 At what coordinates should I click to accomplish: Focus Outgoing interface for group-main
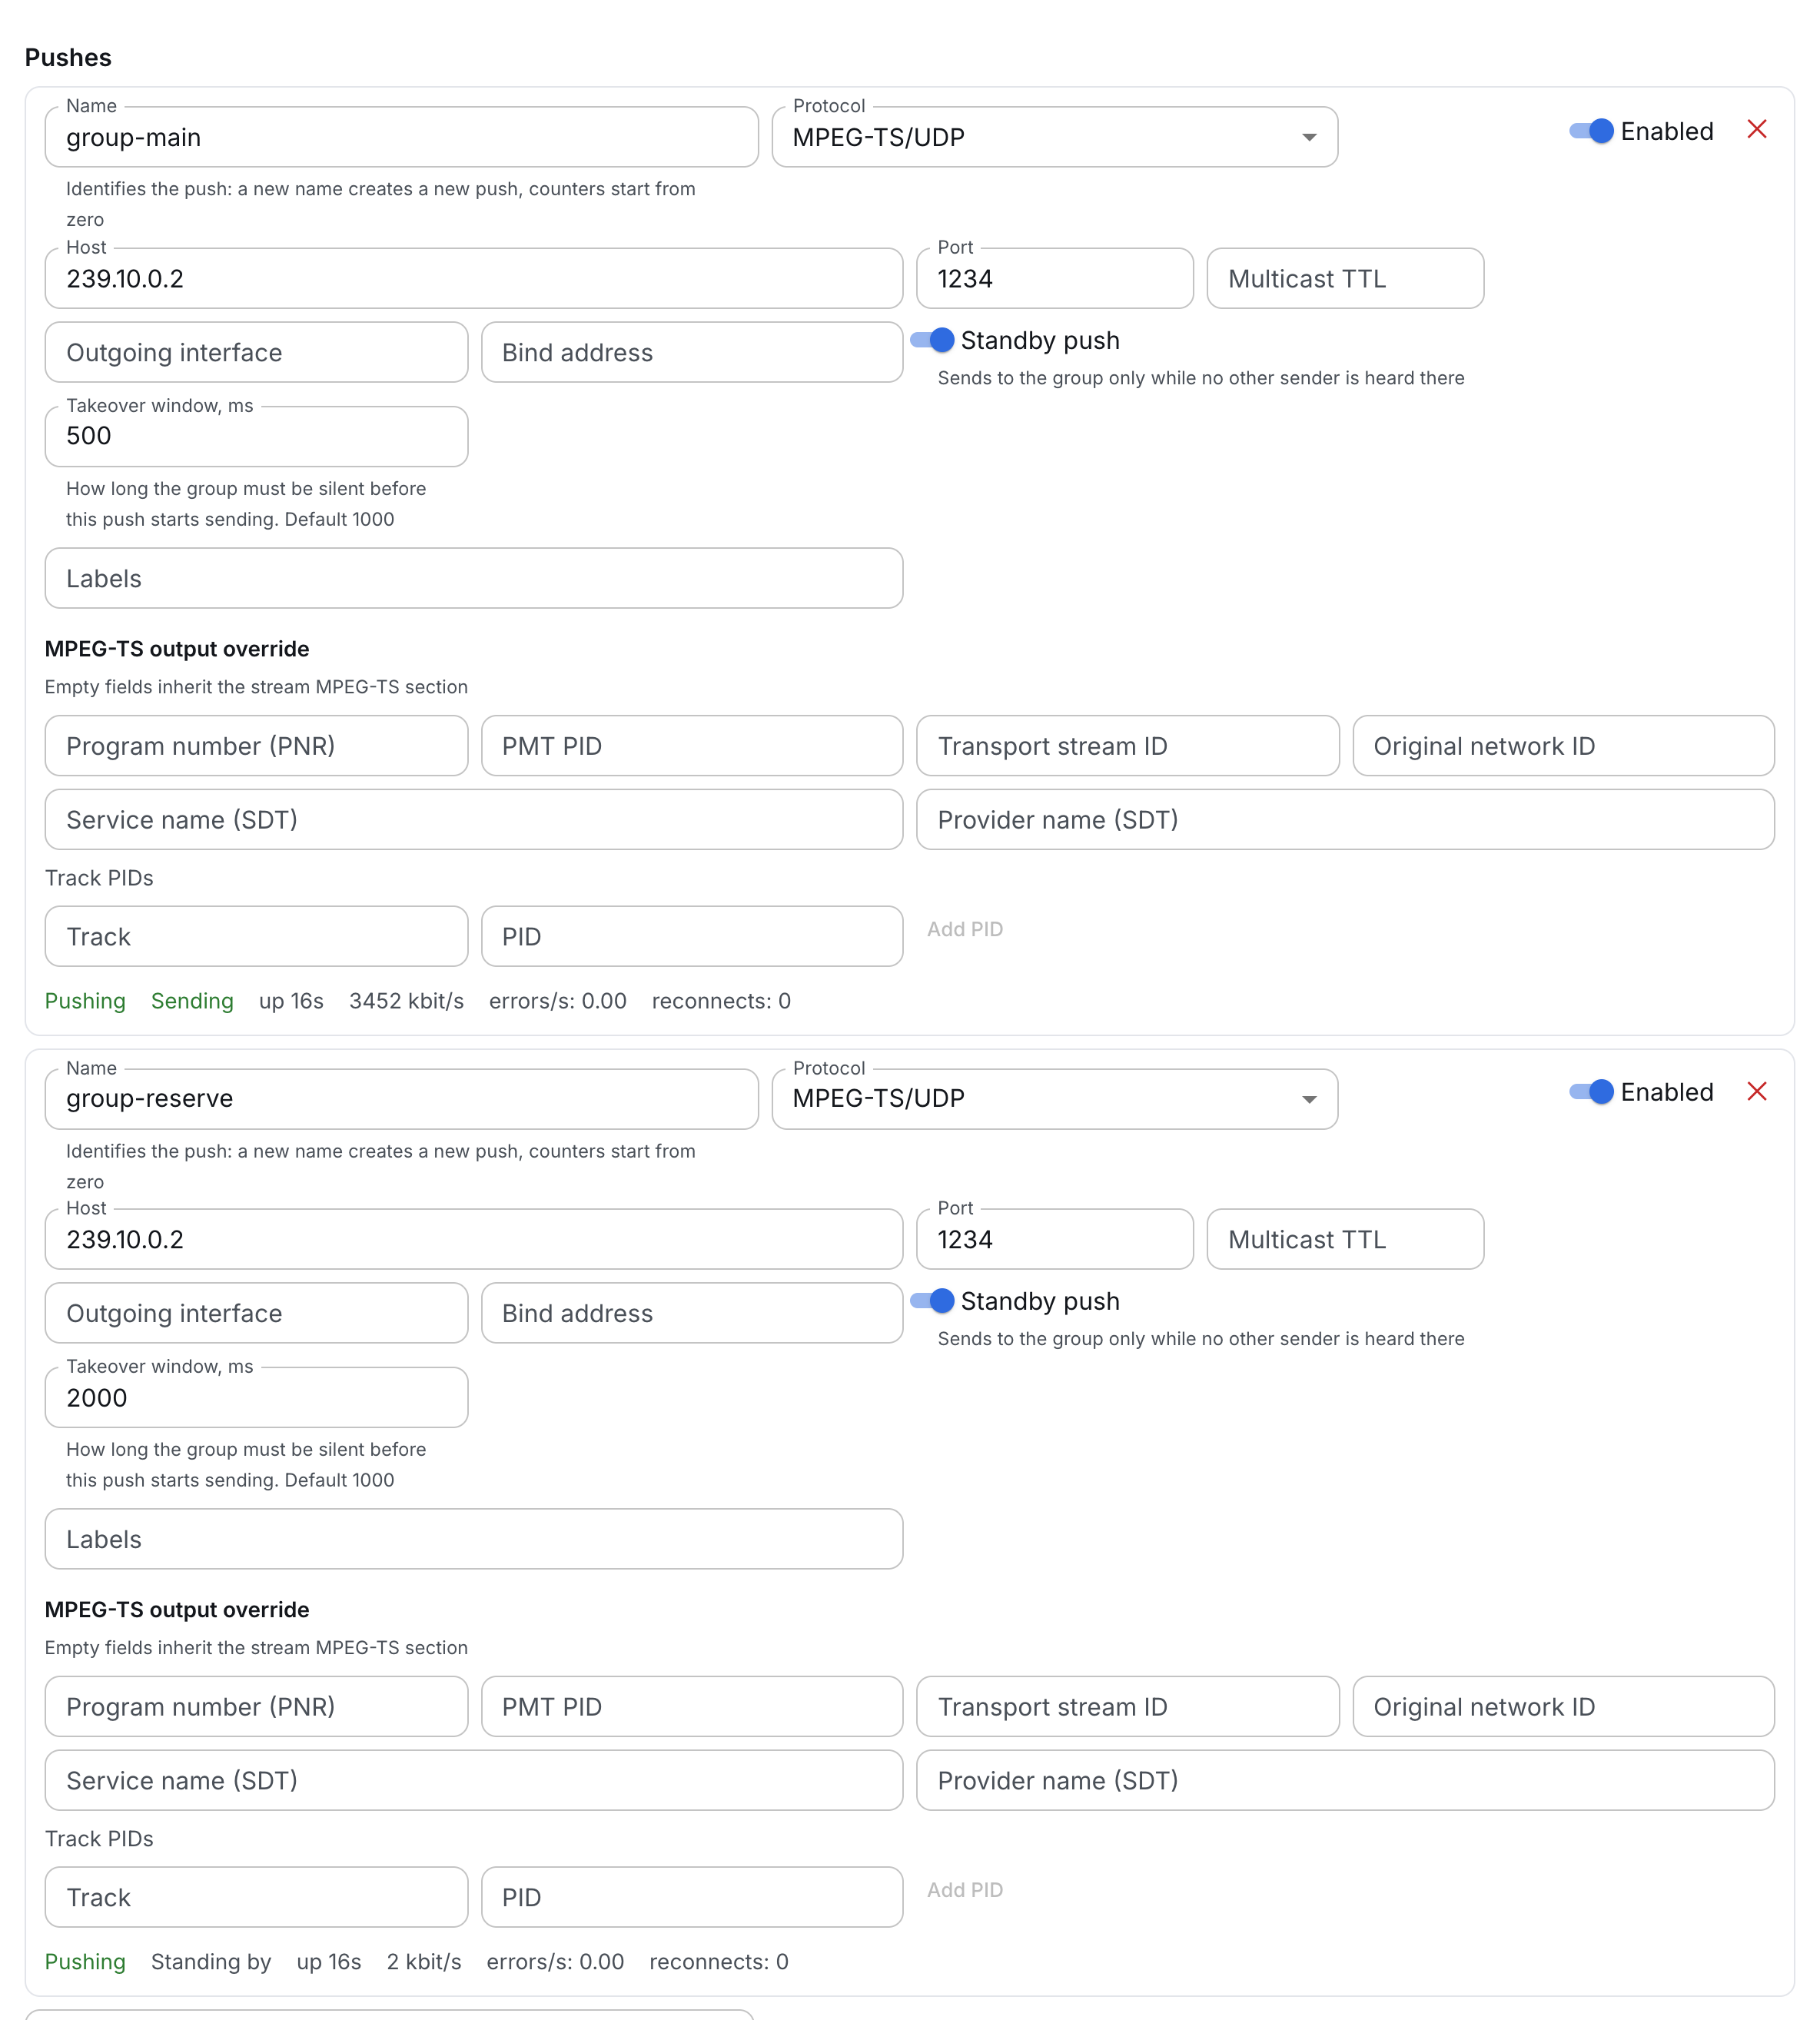click(x=256, y=352)
